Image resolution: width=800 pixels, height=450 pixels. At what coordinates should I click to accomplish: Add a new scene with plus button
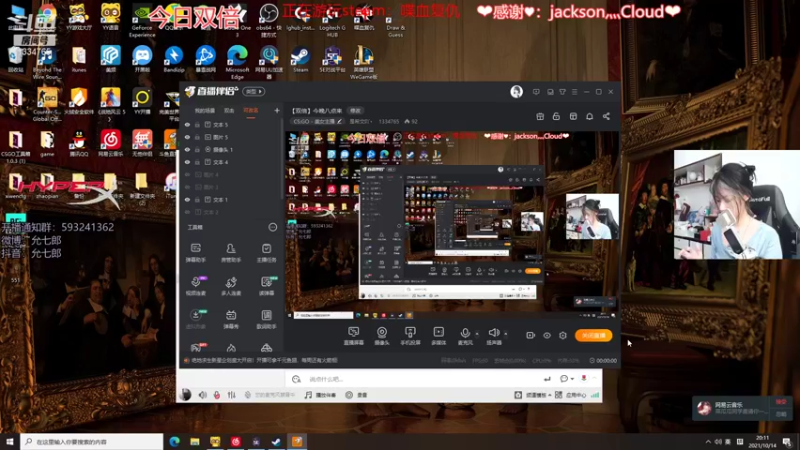(277, 110)
